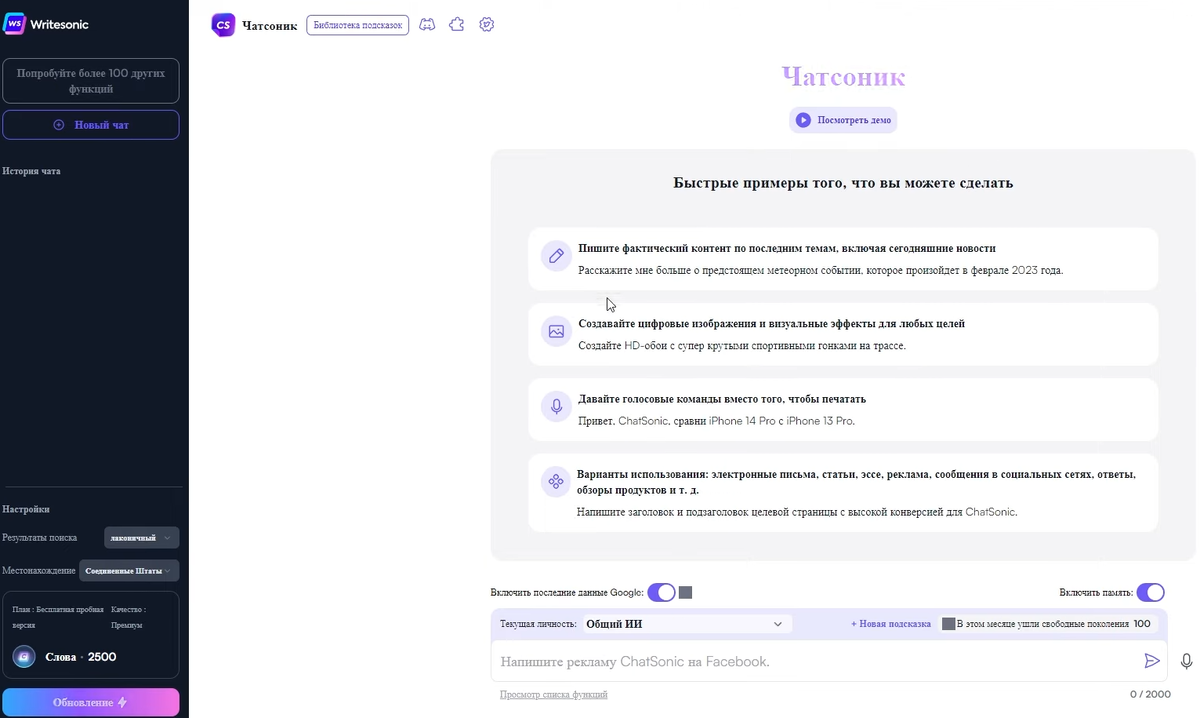This screenshot has width=1200, height=718.
Task: Click the round coin icon next to Слова
Action: pos(24,657)
